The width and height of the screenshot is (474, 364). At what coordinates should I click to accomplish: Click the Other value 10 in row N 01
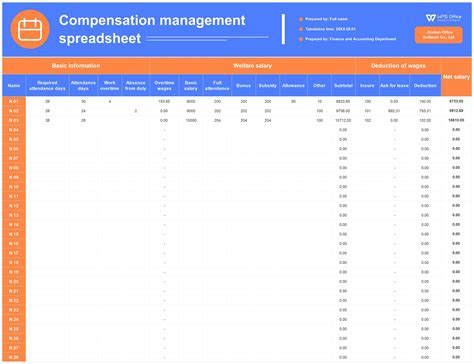click(x=319, y=101)
